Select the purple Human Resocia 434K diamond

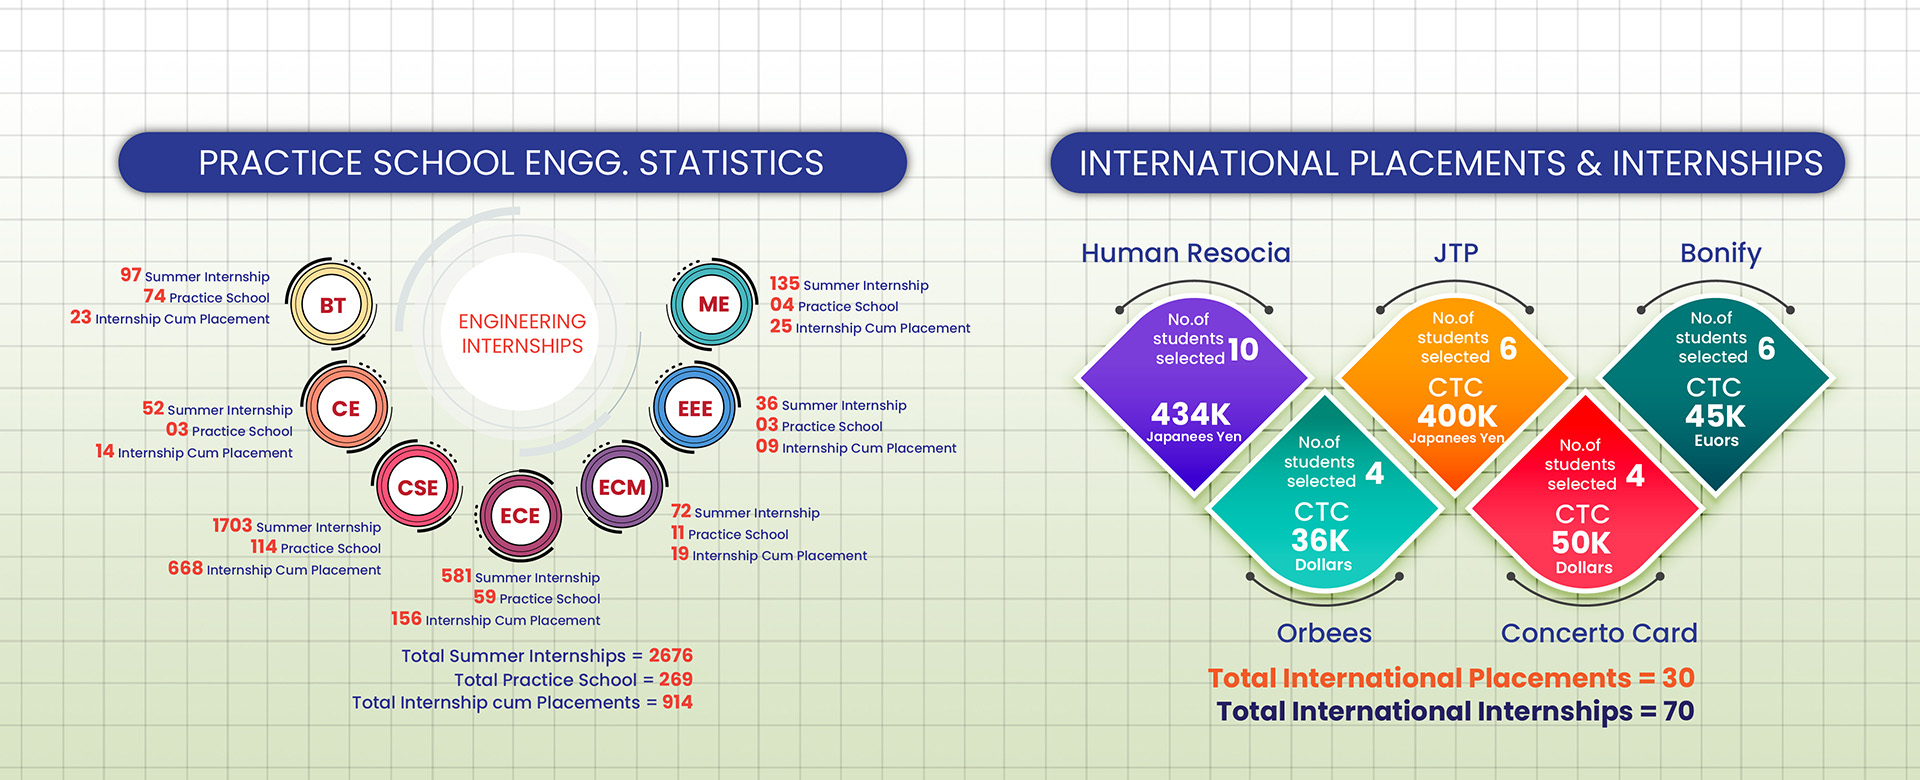(x=1192, y=390)
